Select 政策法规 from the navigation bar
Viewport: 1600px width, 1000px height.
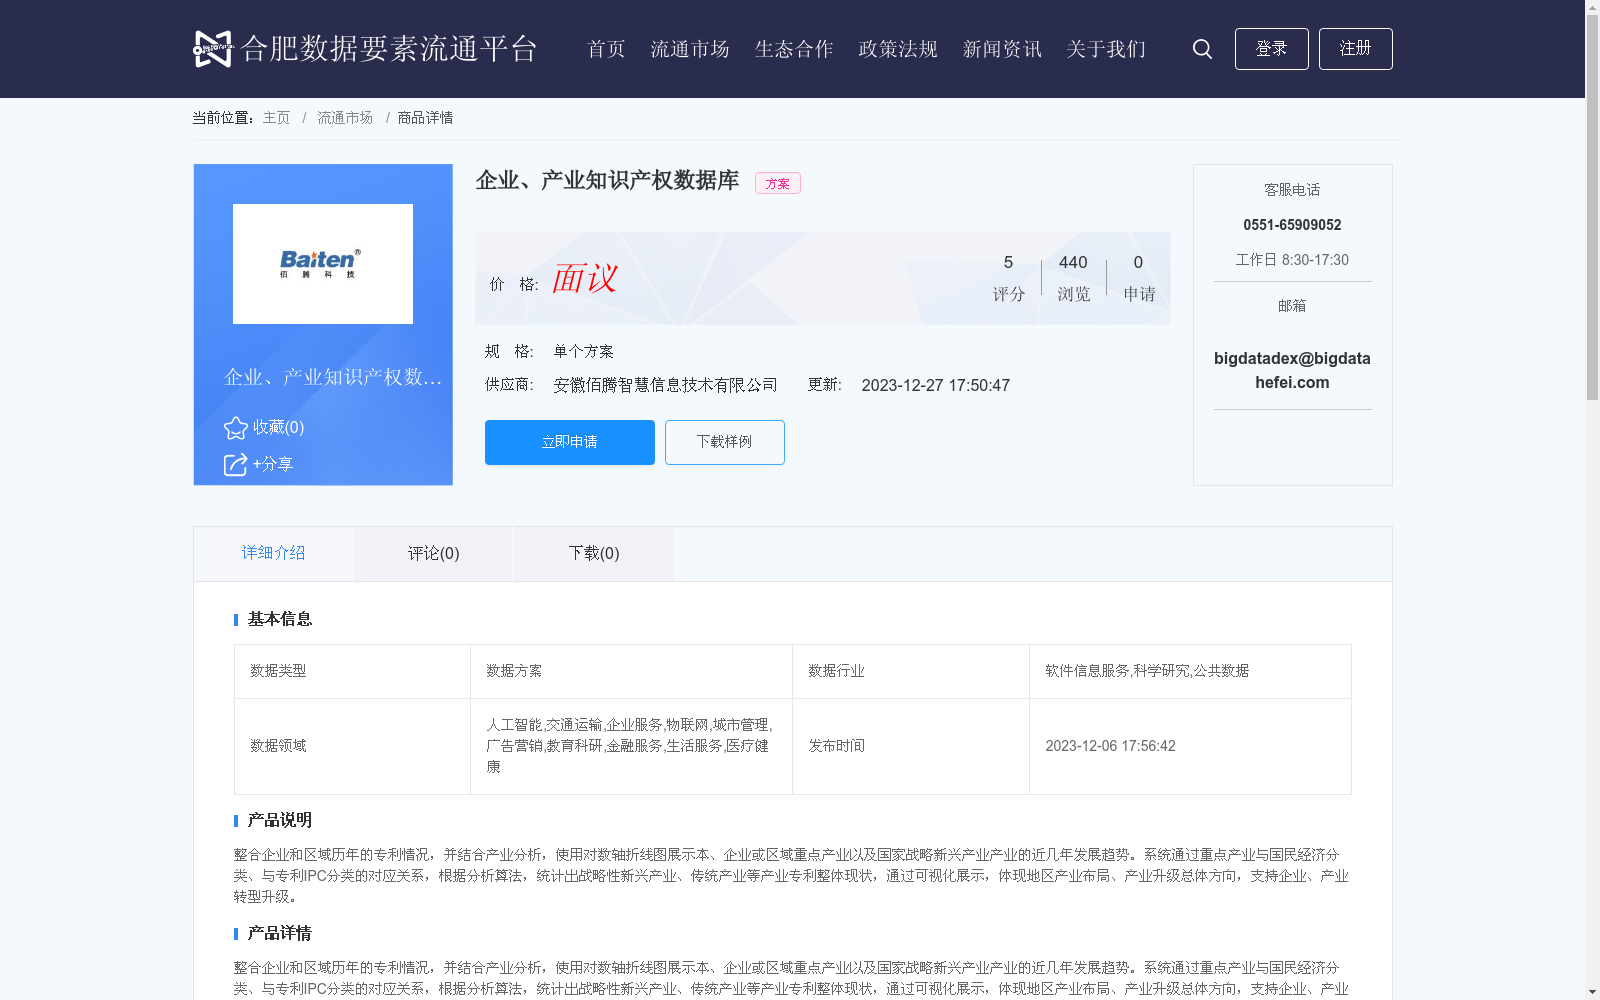(x=898, y=49)
